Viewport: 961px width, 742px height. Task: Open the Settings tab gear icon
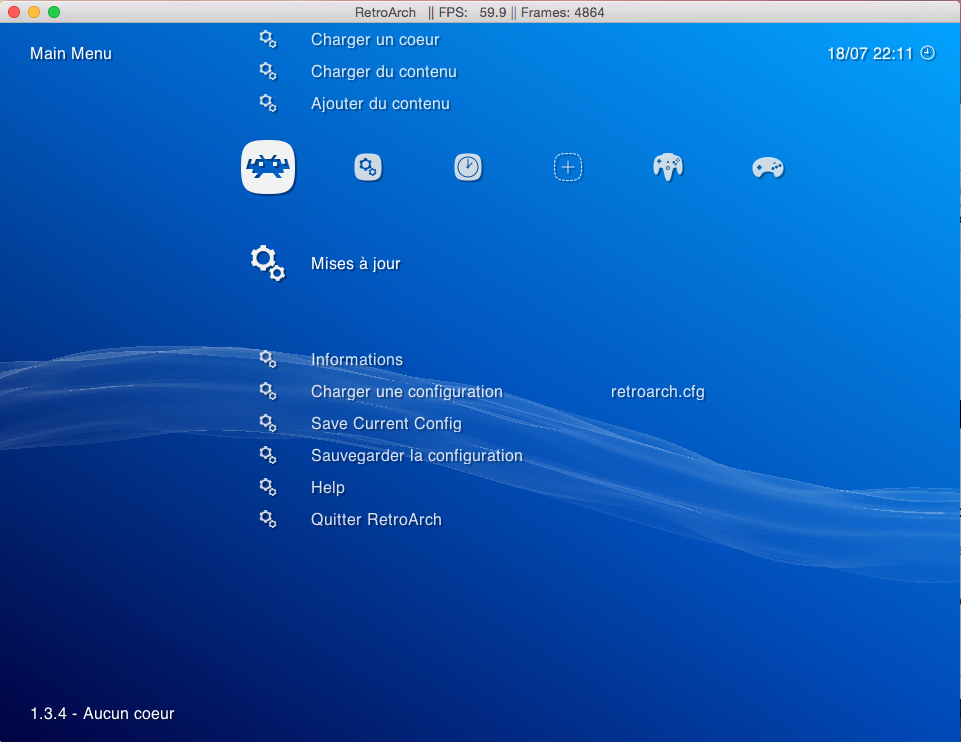tap(368, 167)
